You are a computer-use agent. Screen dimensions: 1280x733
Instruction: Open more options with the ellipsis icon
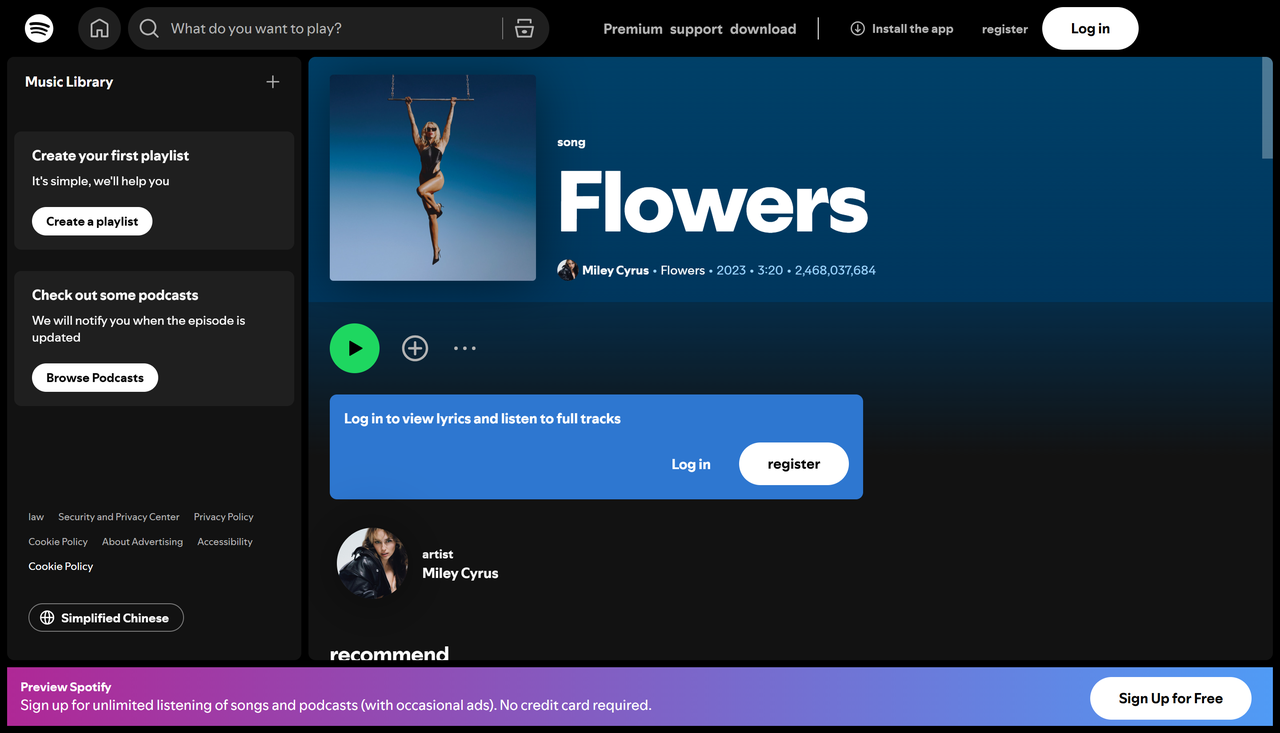464,348
